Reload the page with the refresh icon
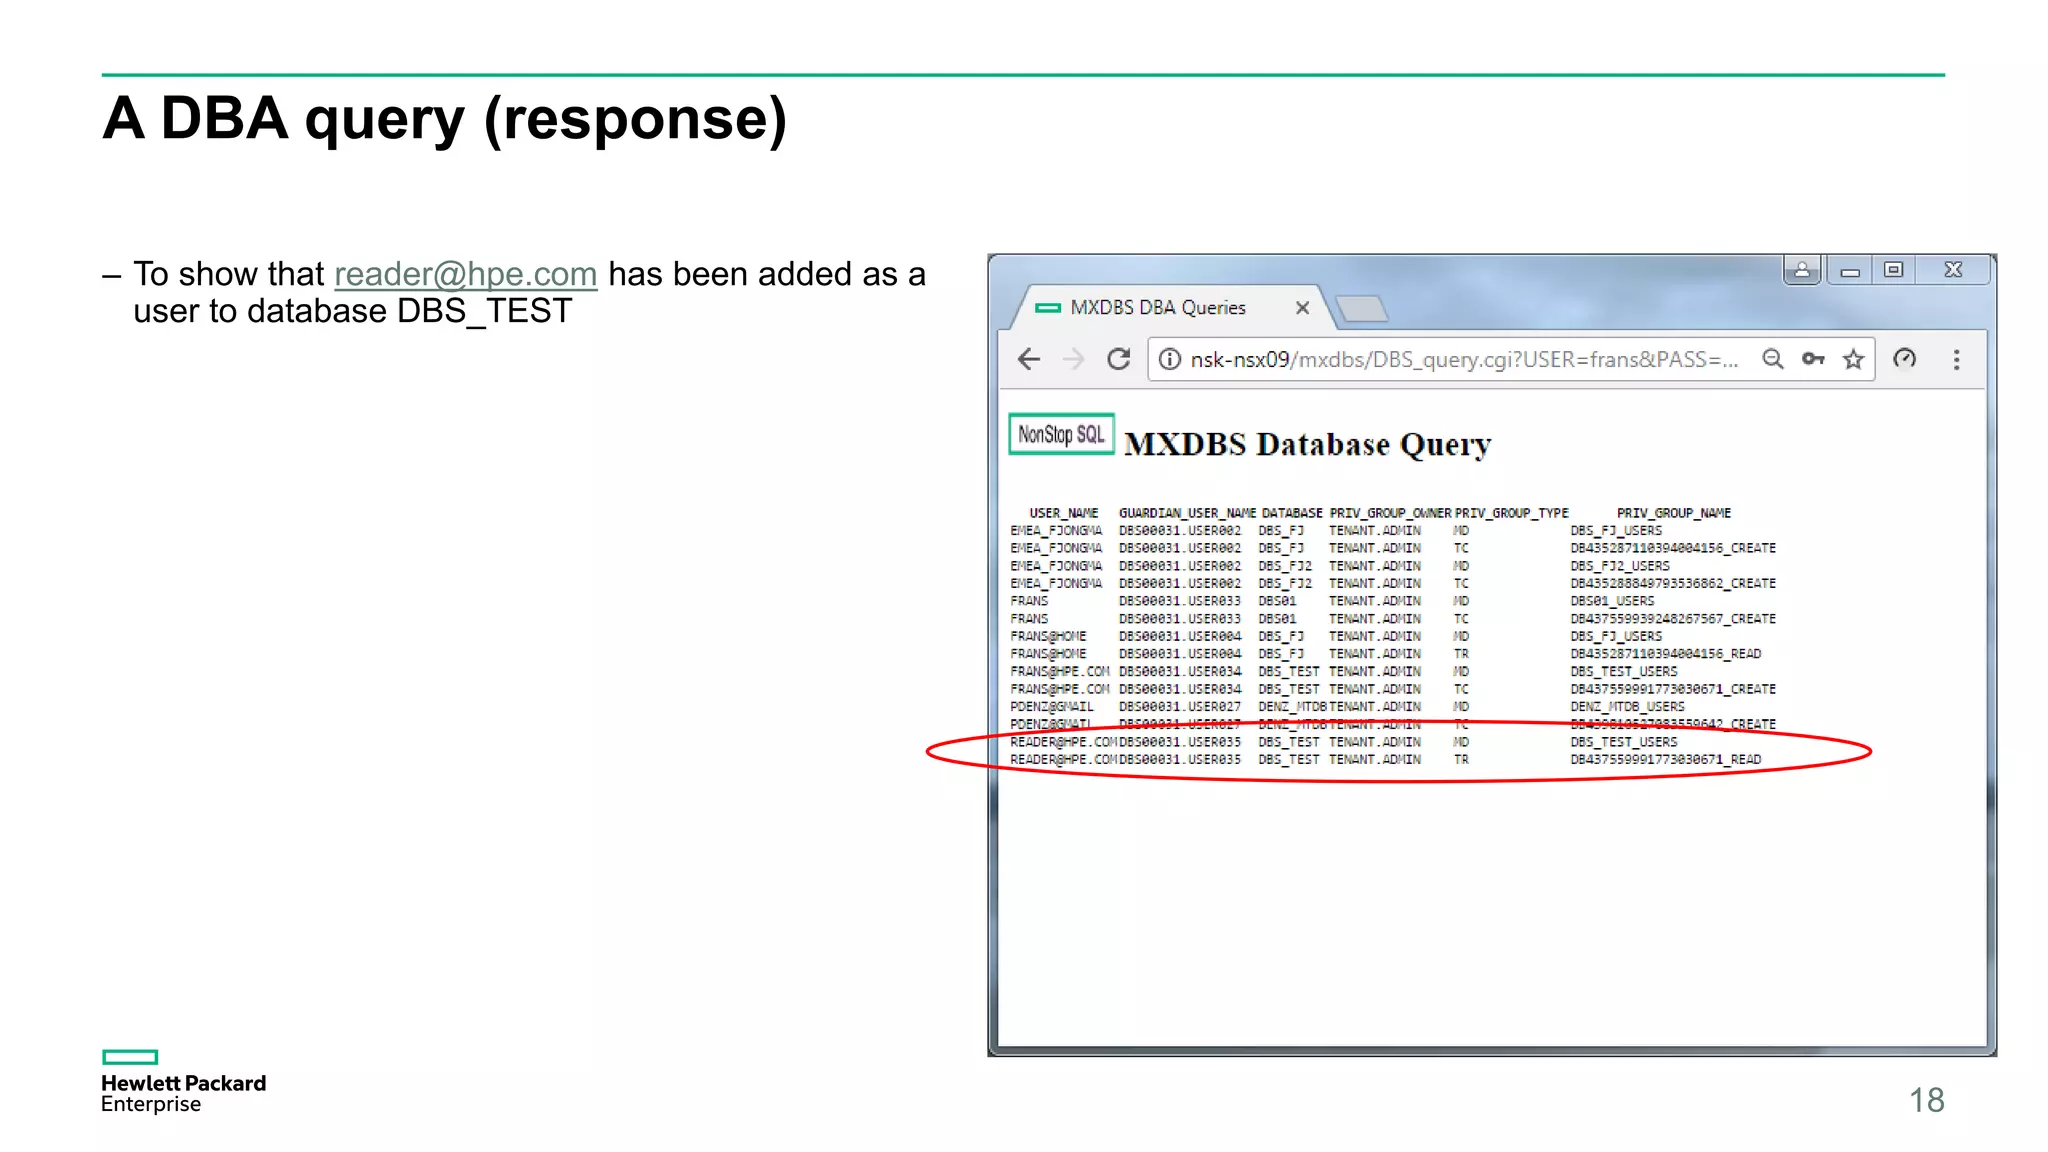Screen dimensions: 2048x1152 (x=1119, y=359)
